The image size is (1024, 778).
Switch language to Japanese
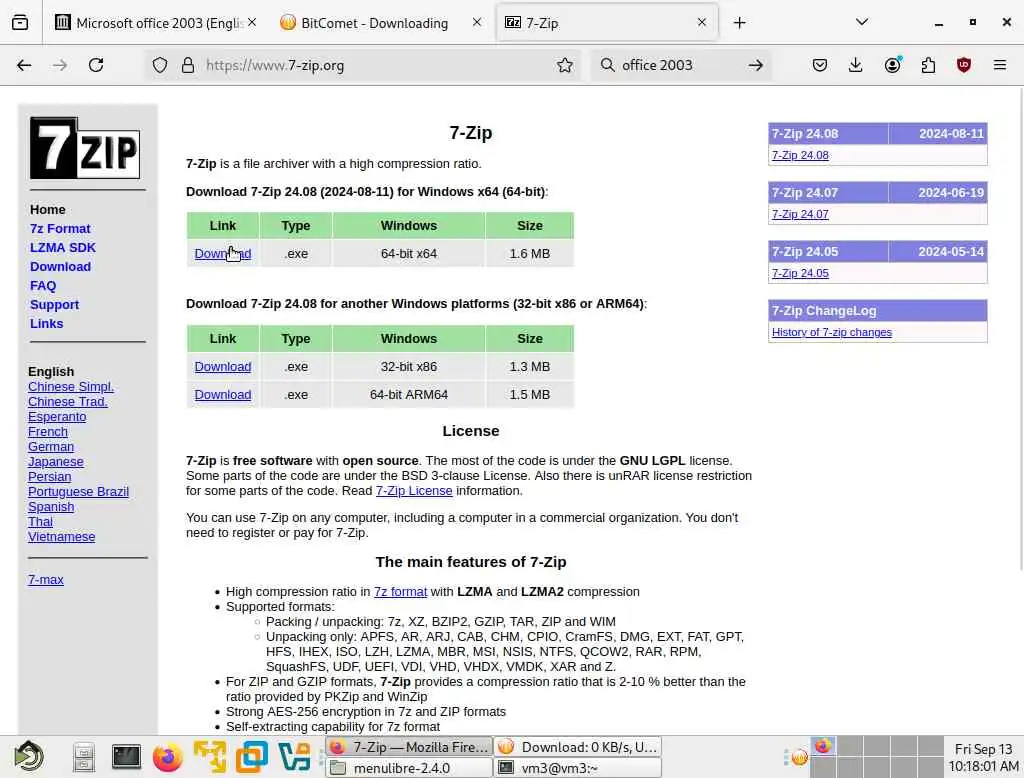56,462
